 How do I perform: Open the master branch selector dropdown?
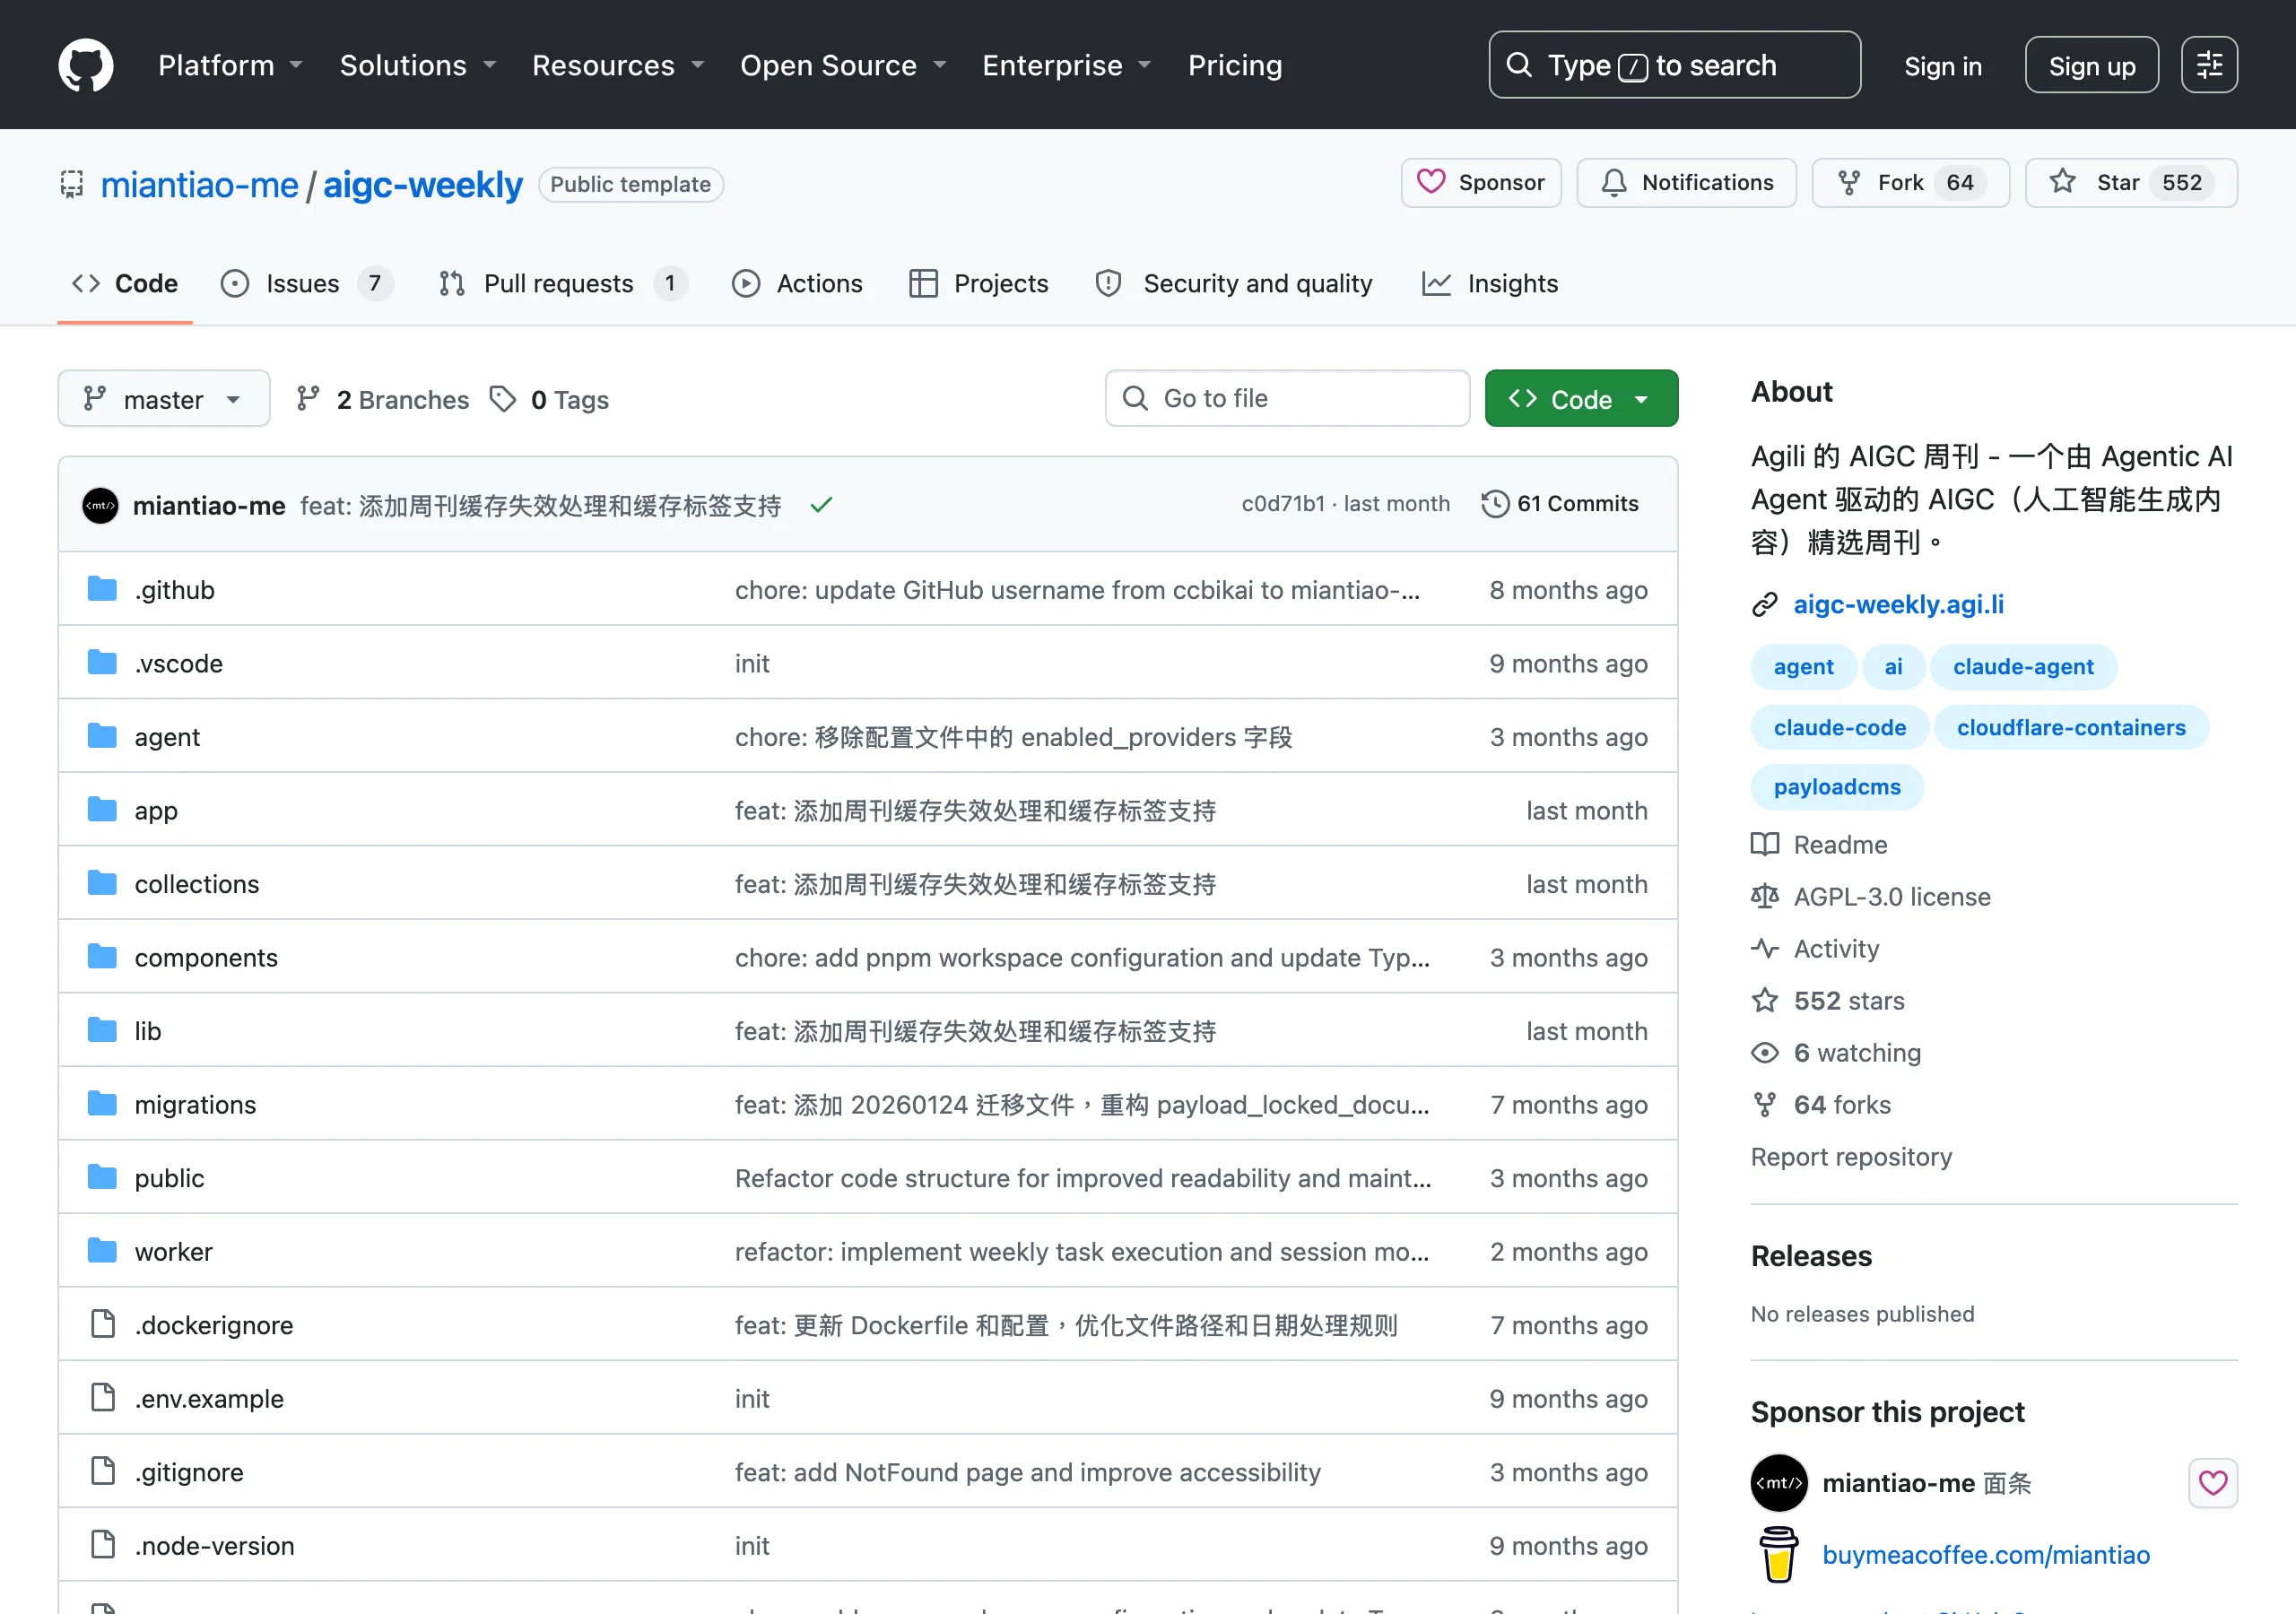(x=164, y=399)
